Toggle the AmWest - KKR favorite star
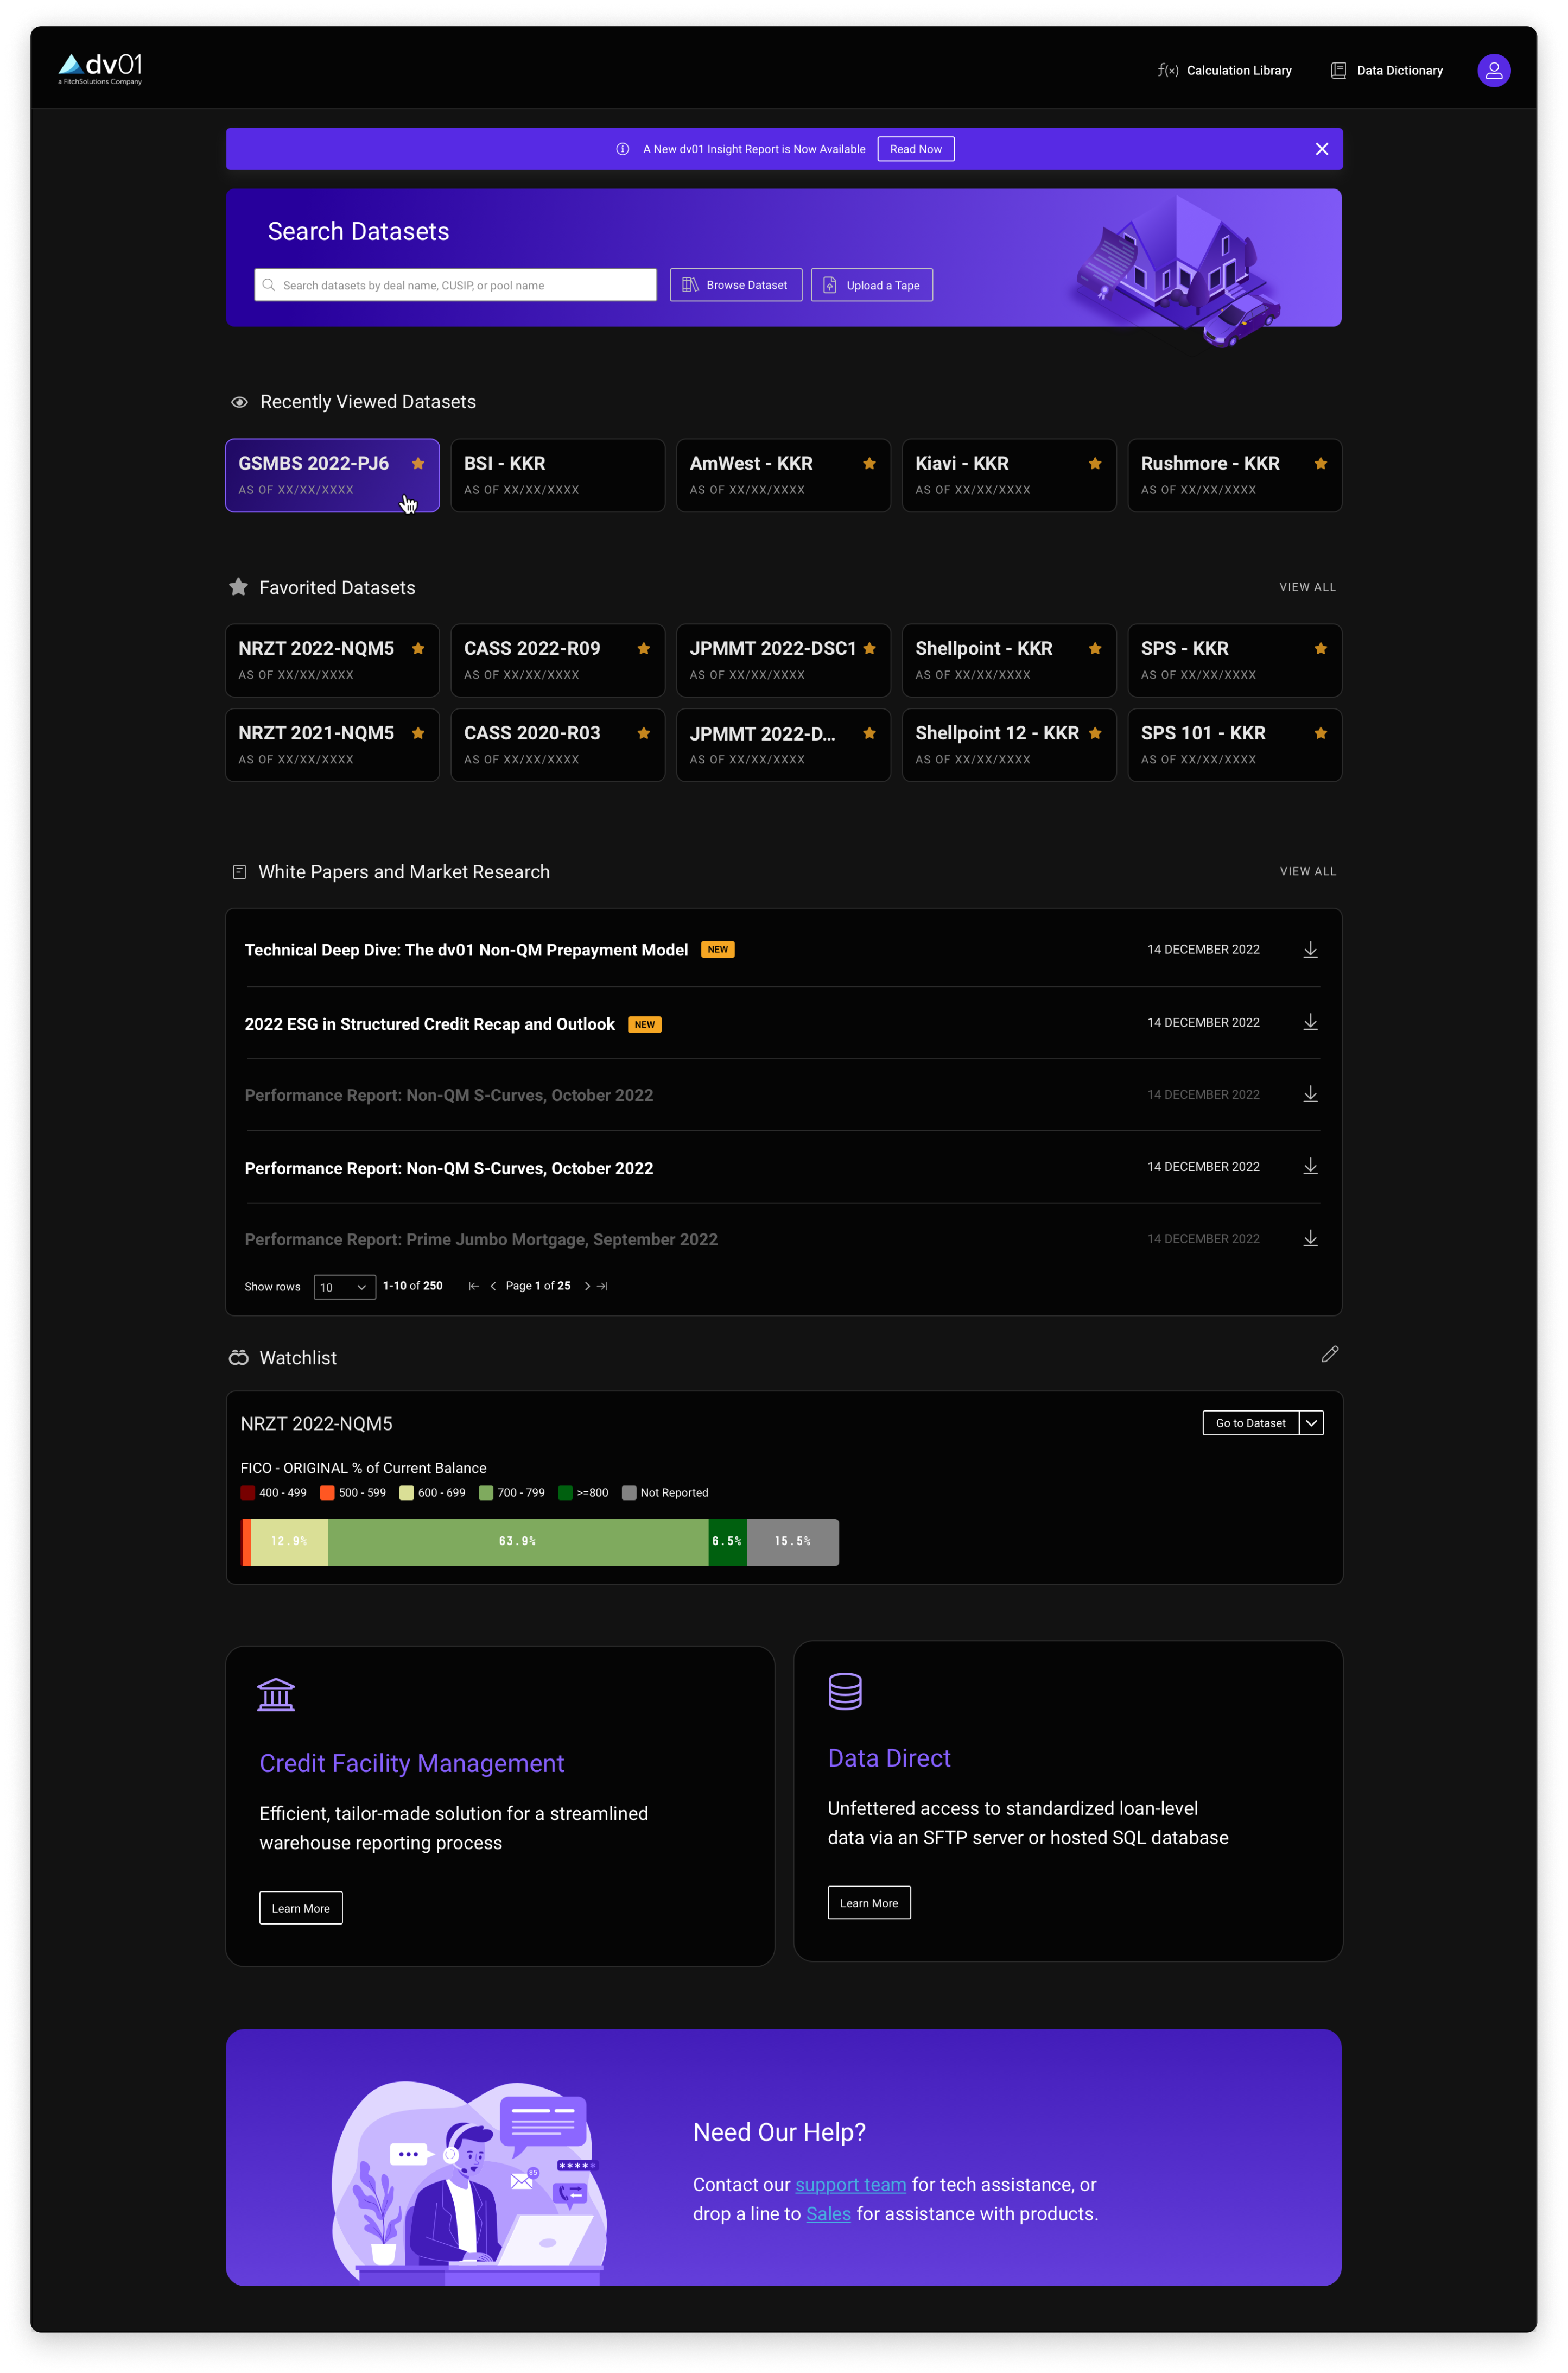 (869, 463)
